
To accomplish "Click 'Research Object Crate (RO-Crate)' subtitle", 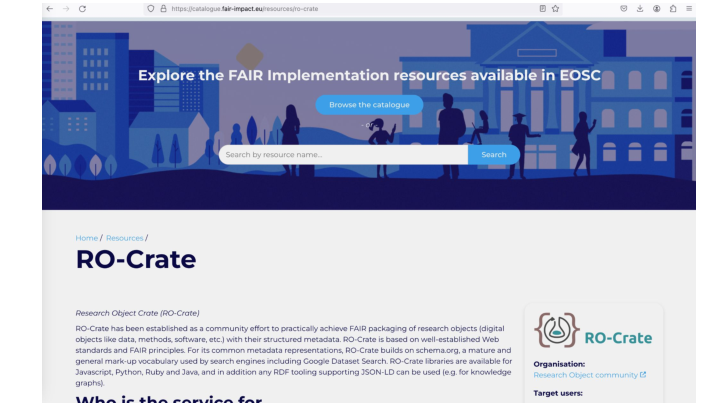I will [137, 313].
